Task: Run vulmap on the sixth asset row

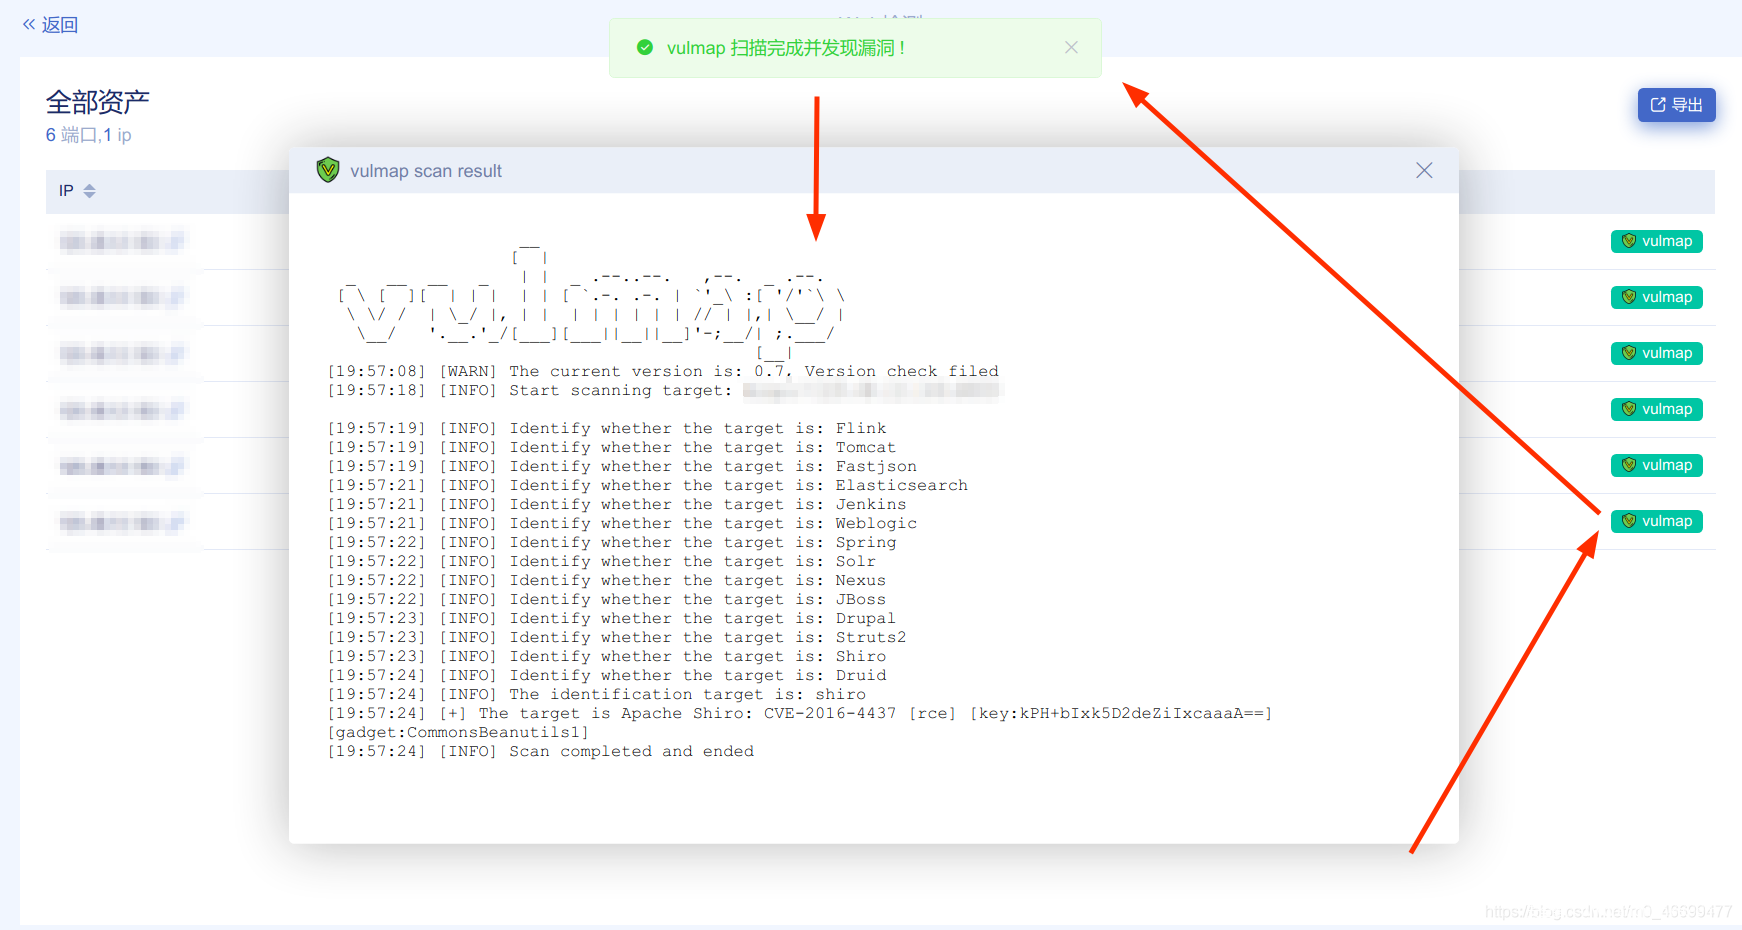Action: point(1657,521)
